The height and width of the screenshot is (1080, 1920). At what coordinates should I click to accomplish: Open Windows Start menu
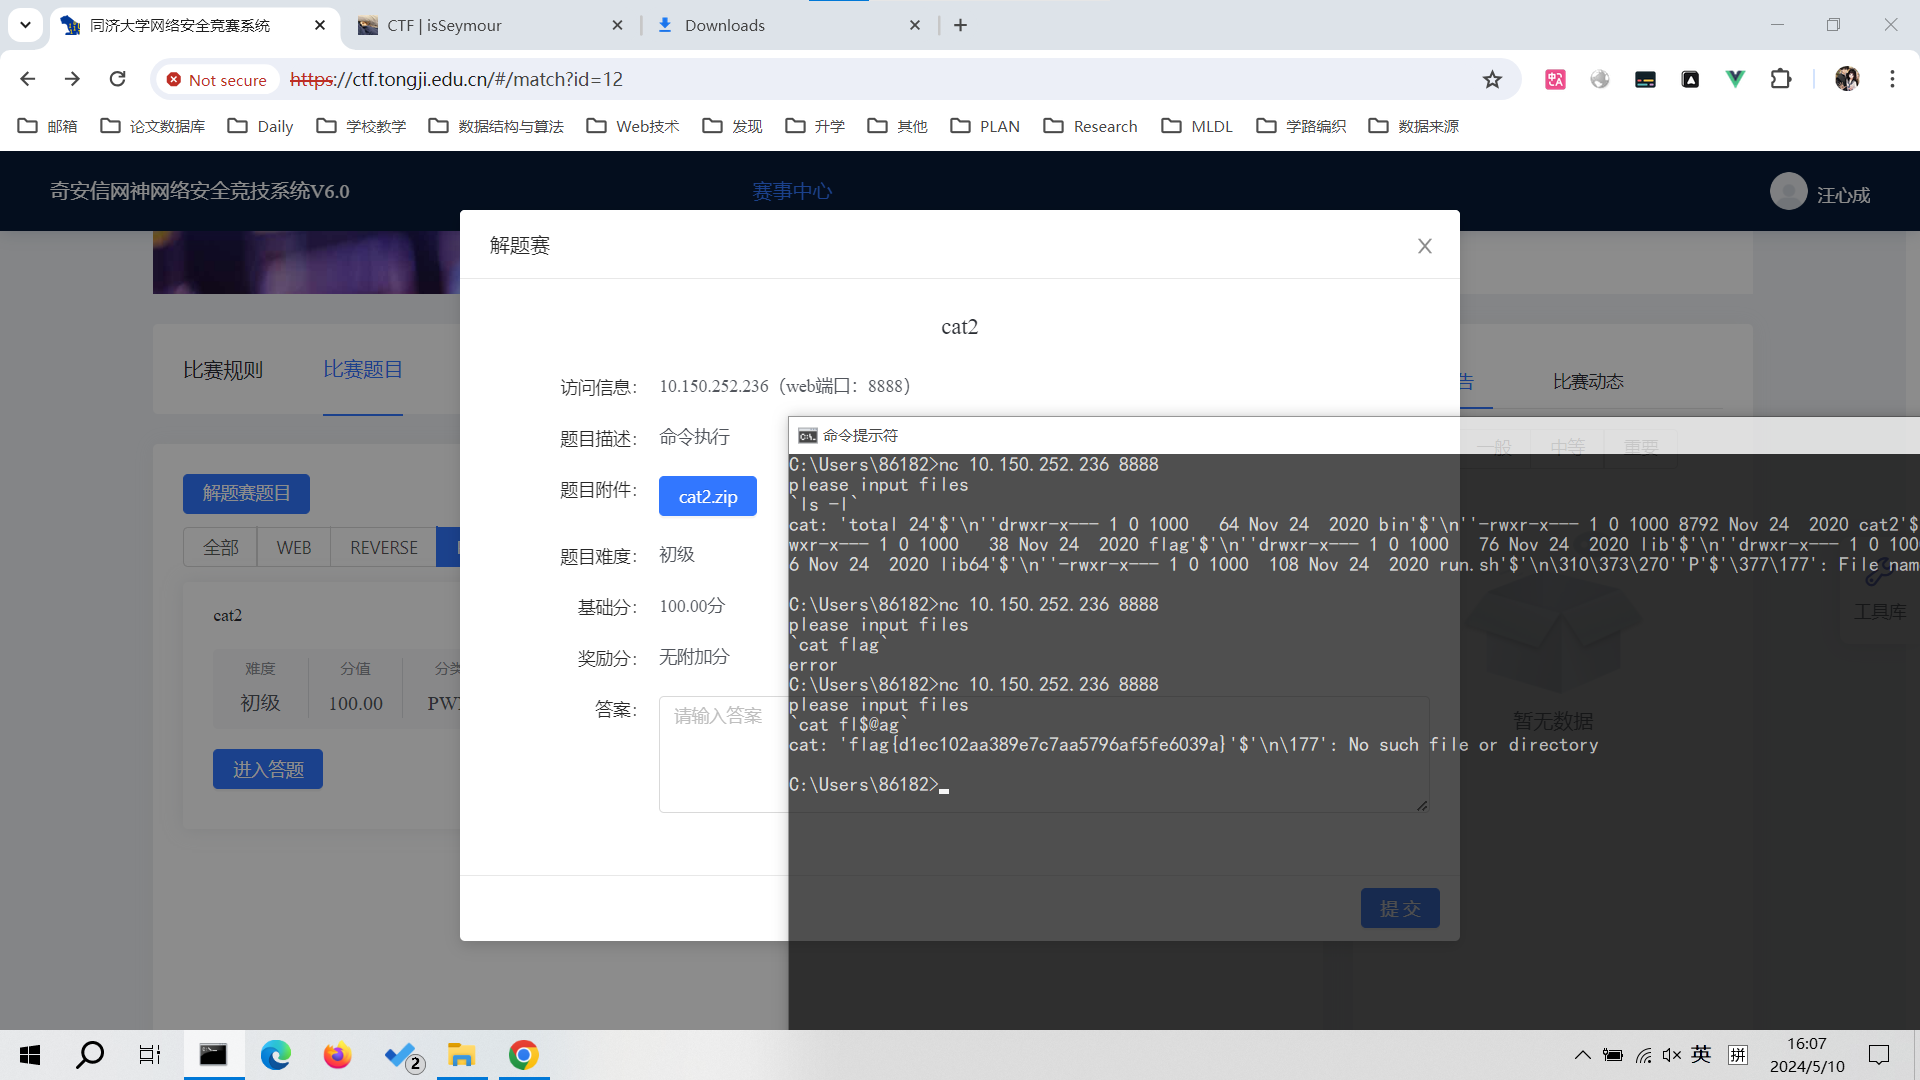pos(30,1055)
